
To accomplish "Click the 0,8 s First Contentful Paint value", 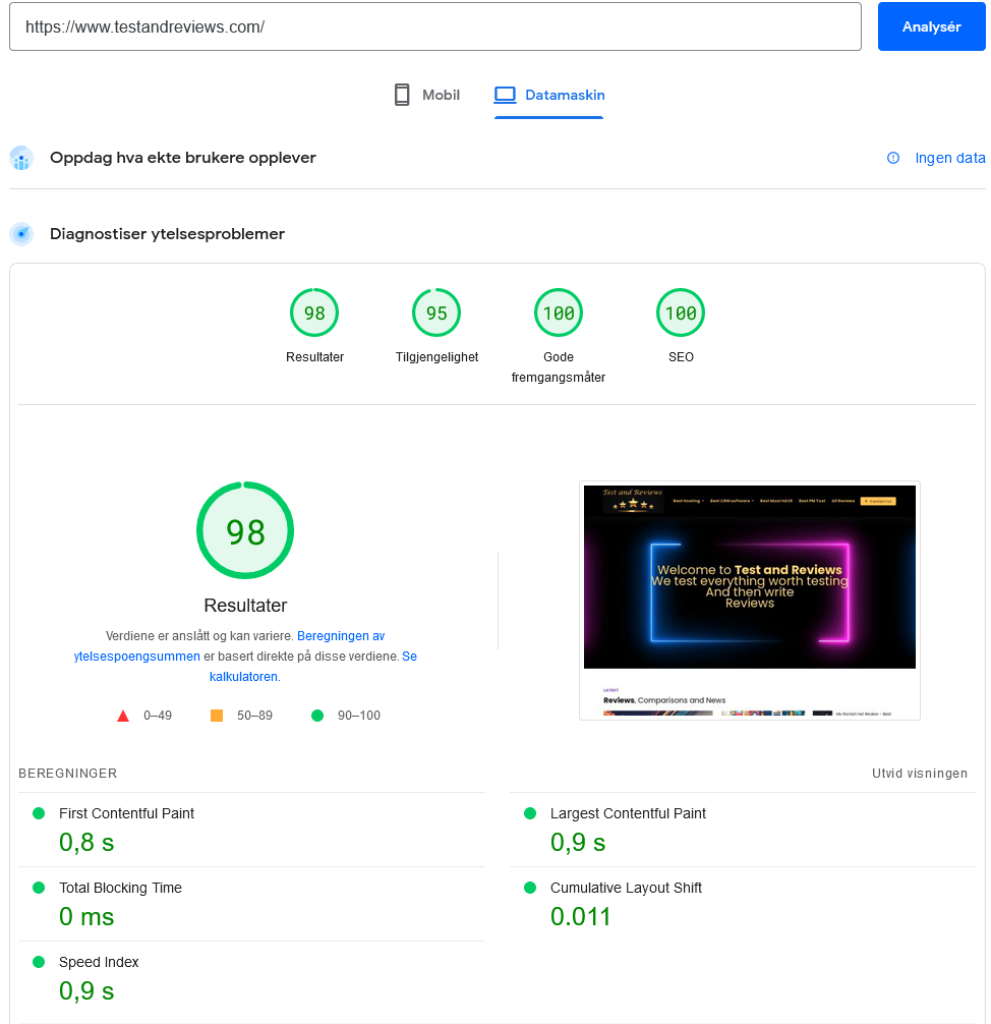I will pyautogui.click(x=86, y=843).
